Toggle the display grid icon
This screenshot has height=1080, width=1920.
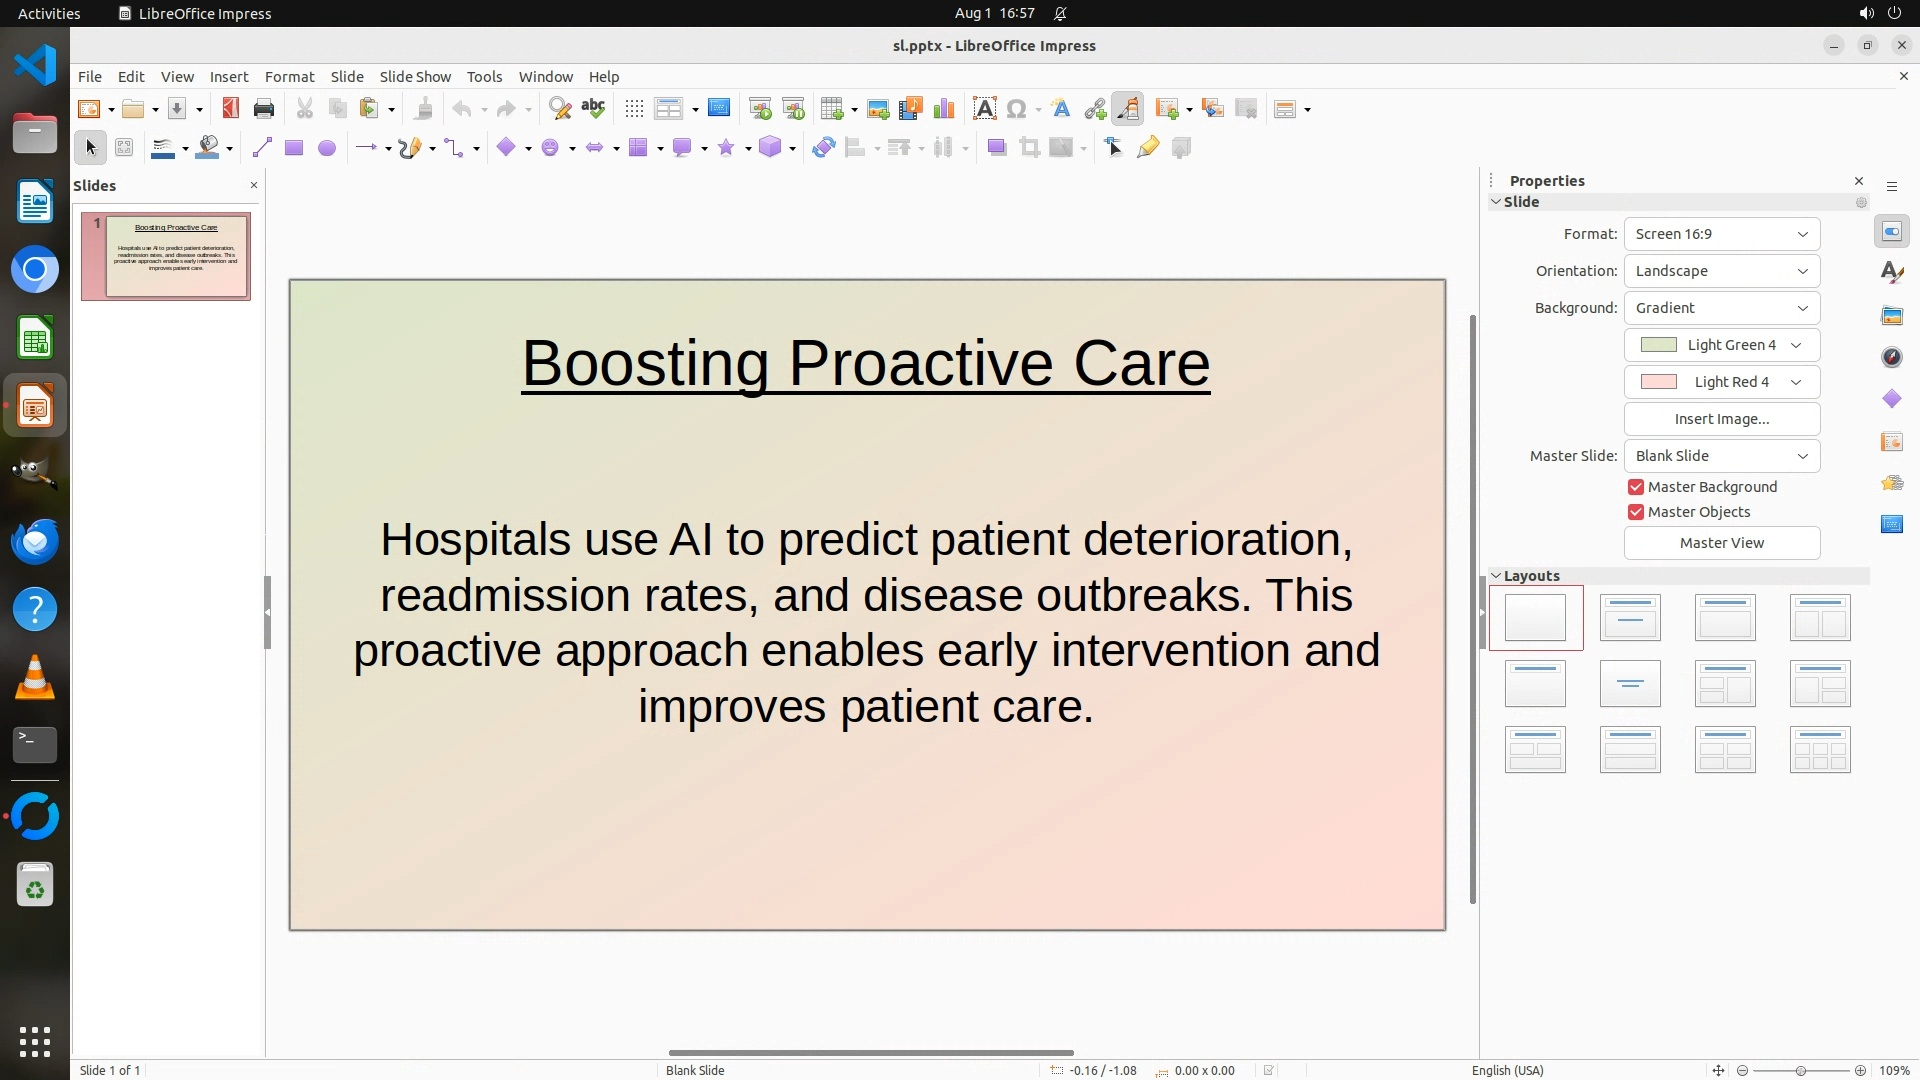tap(634, 109)
